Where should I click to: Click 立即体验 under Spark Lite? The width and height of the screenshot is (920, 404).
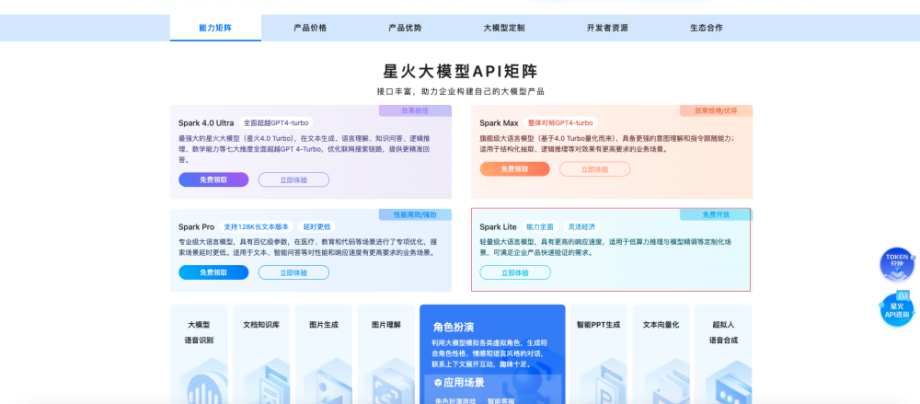point(515,273)
